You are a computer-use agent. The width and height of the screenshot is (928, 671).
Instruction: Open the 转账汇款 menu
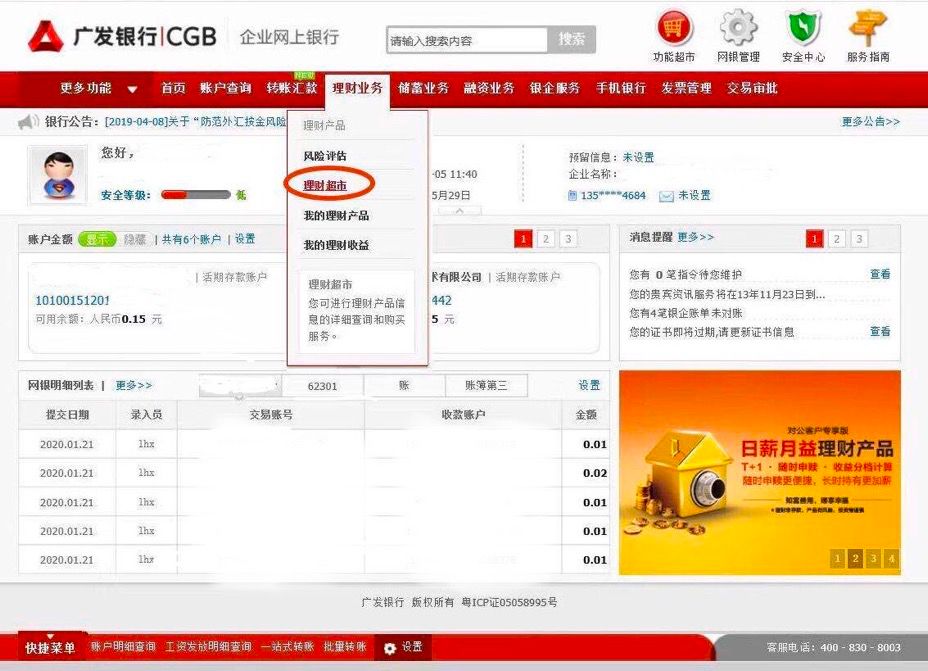pyautogui.click(x=292, y=88)
